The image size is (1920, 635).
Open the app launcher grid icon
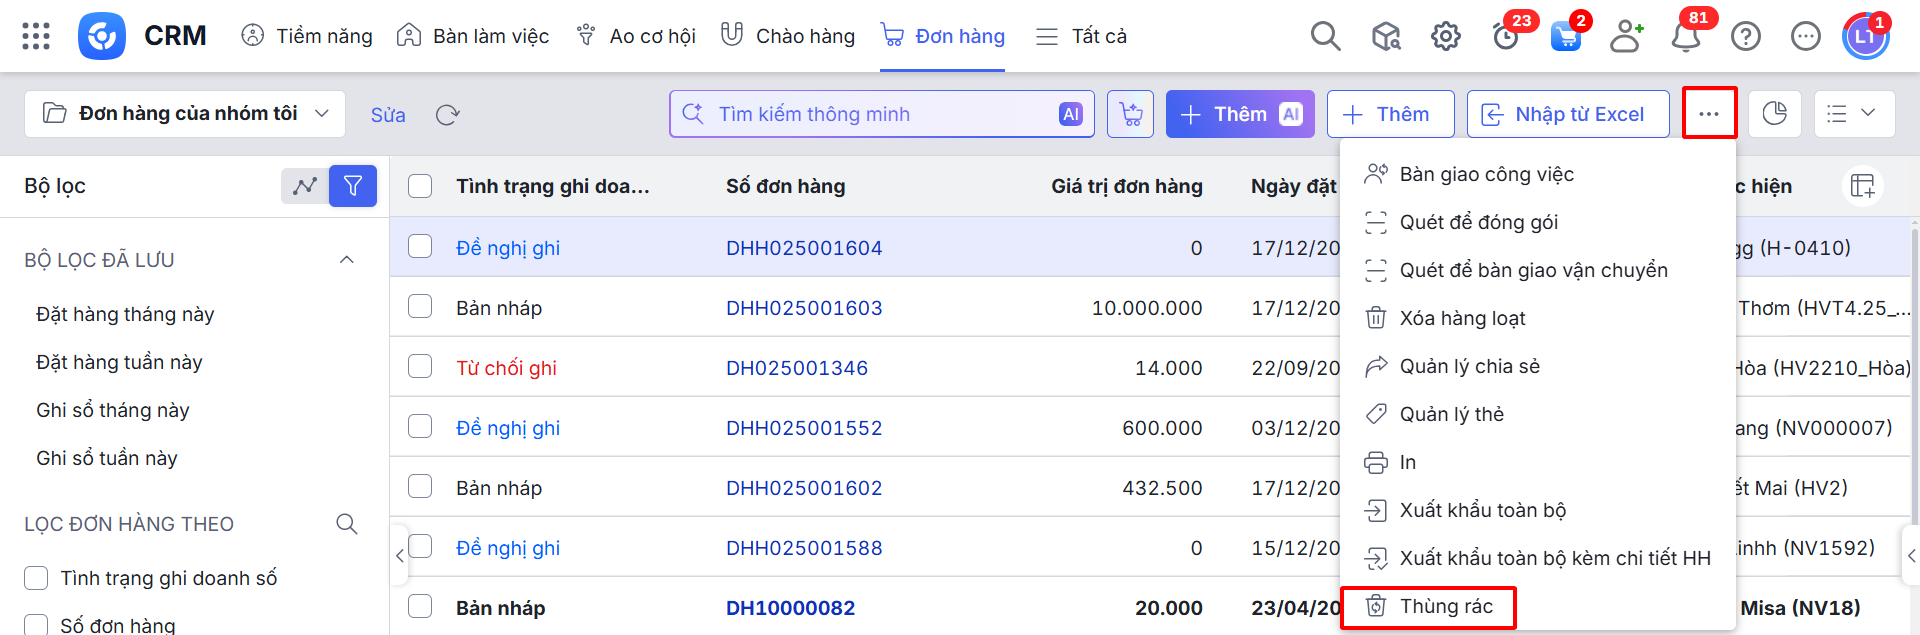pyautogui.click(x=36, y=36)
